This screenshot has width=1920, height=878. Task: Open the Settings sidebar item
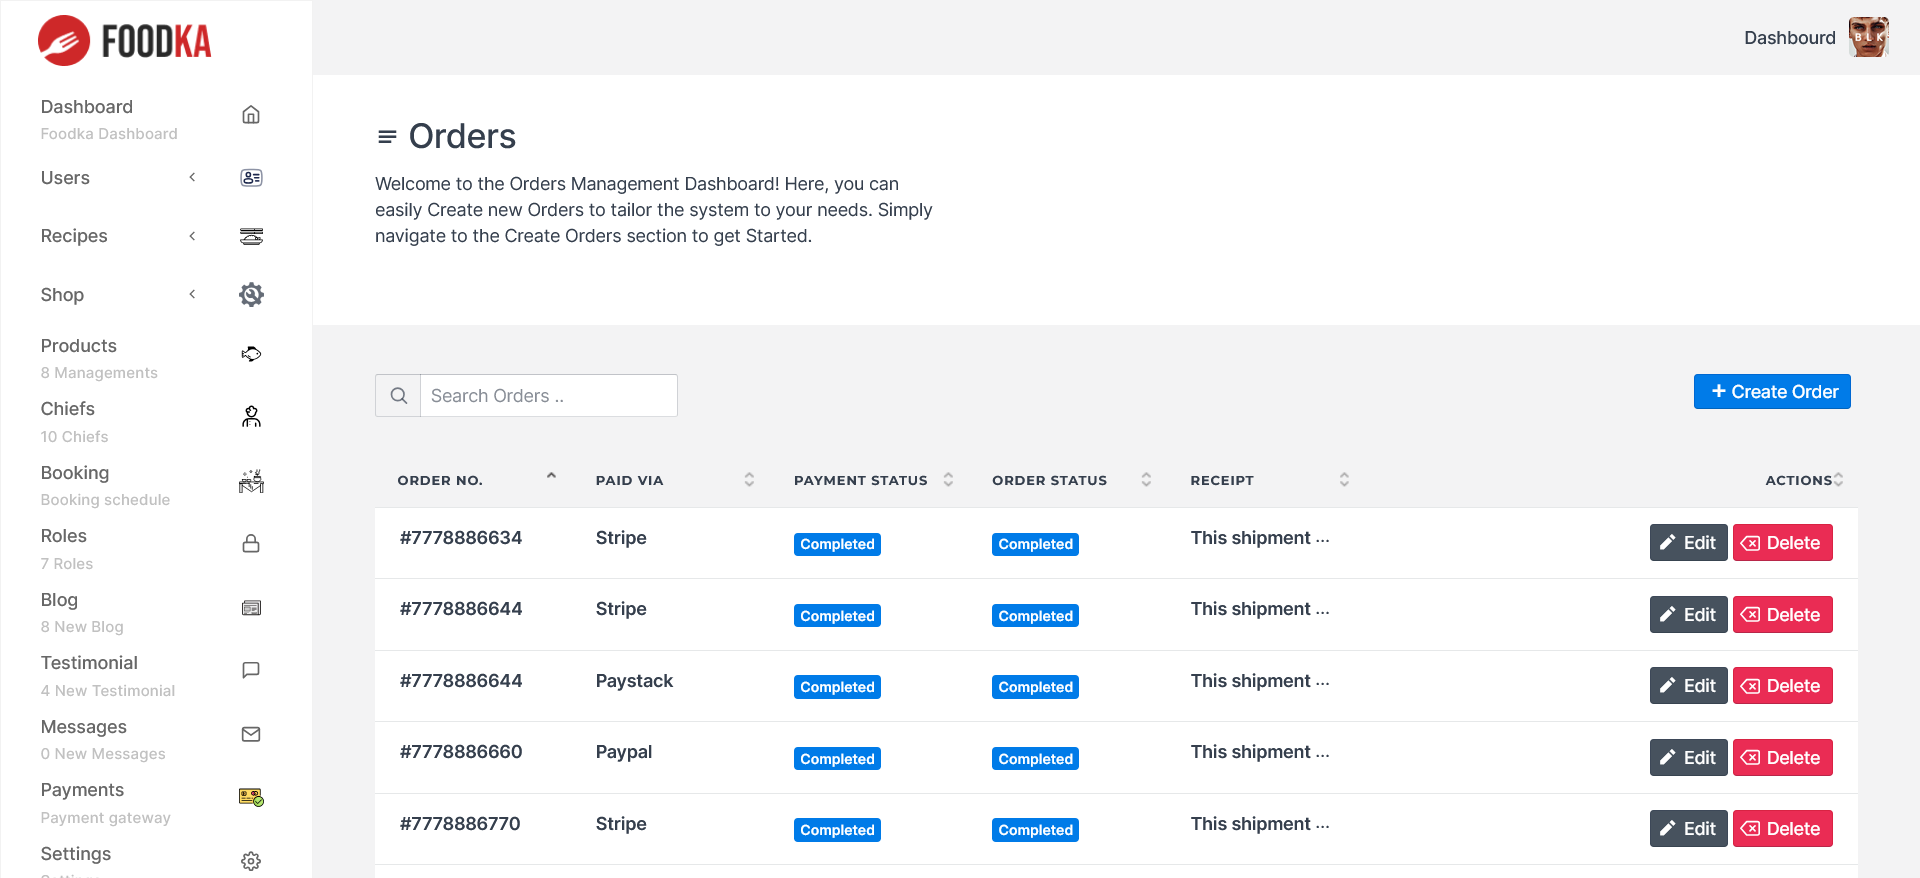(76, 854)
